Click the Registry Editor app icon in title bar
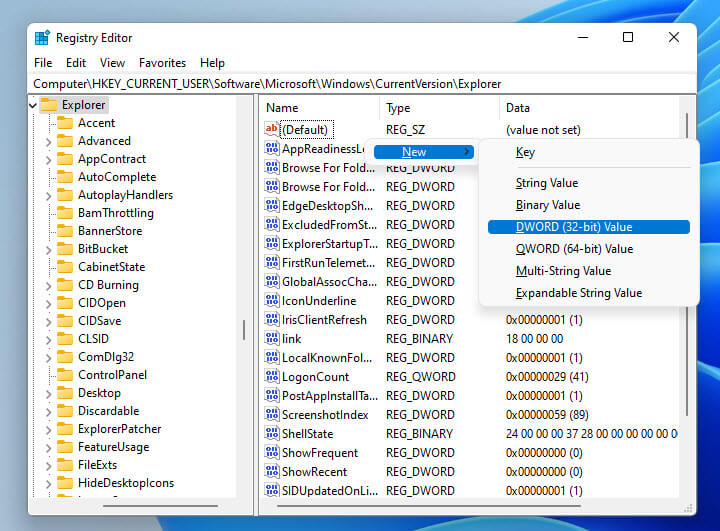Image resolution: width=720 pixels, height=531 pixels. (42, 38)
